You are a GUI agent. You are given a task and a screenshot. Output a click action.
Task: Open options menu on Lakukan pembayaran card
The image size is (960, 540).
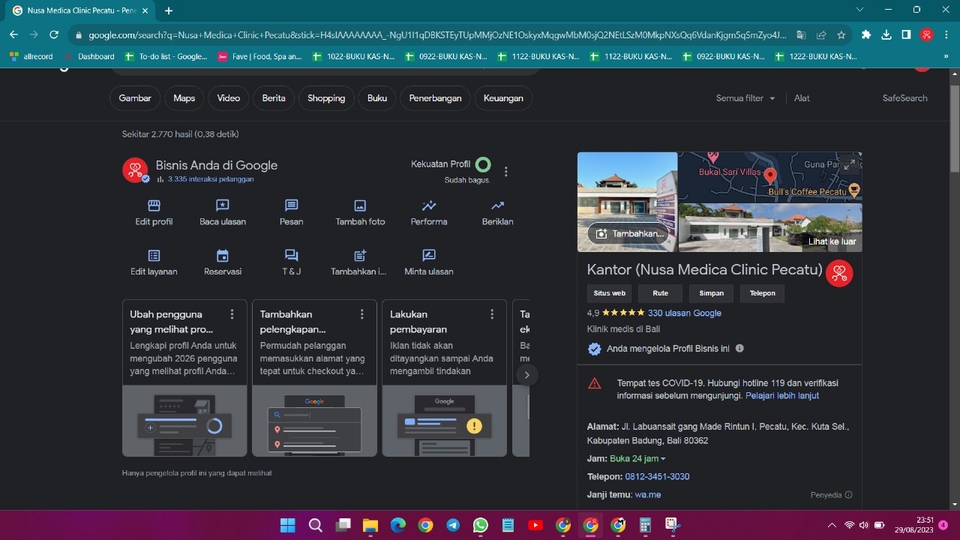(492, 314)
